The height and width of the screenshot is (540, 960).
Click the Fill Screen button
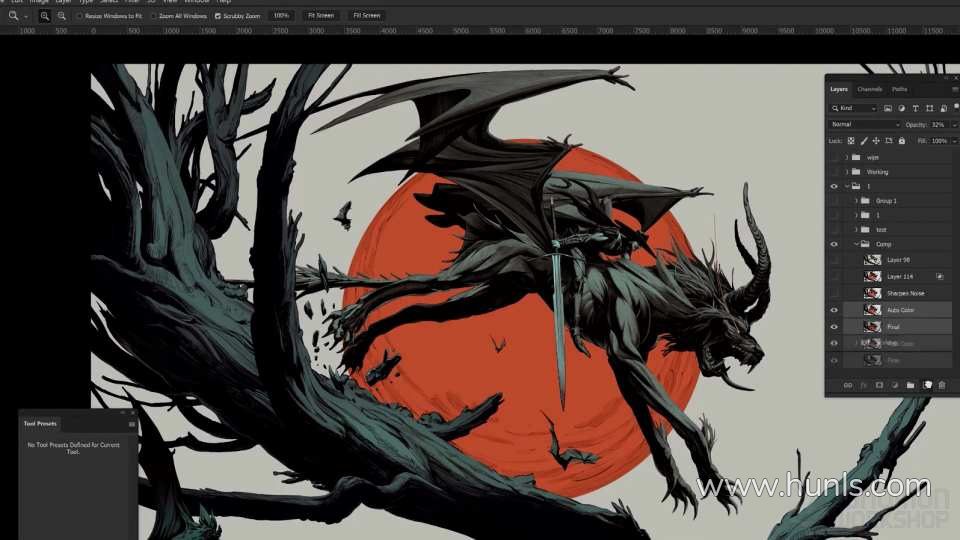pos(367,16)
